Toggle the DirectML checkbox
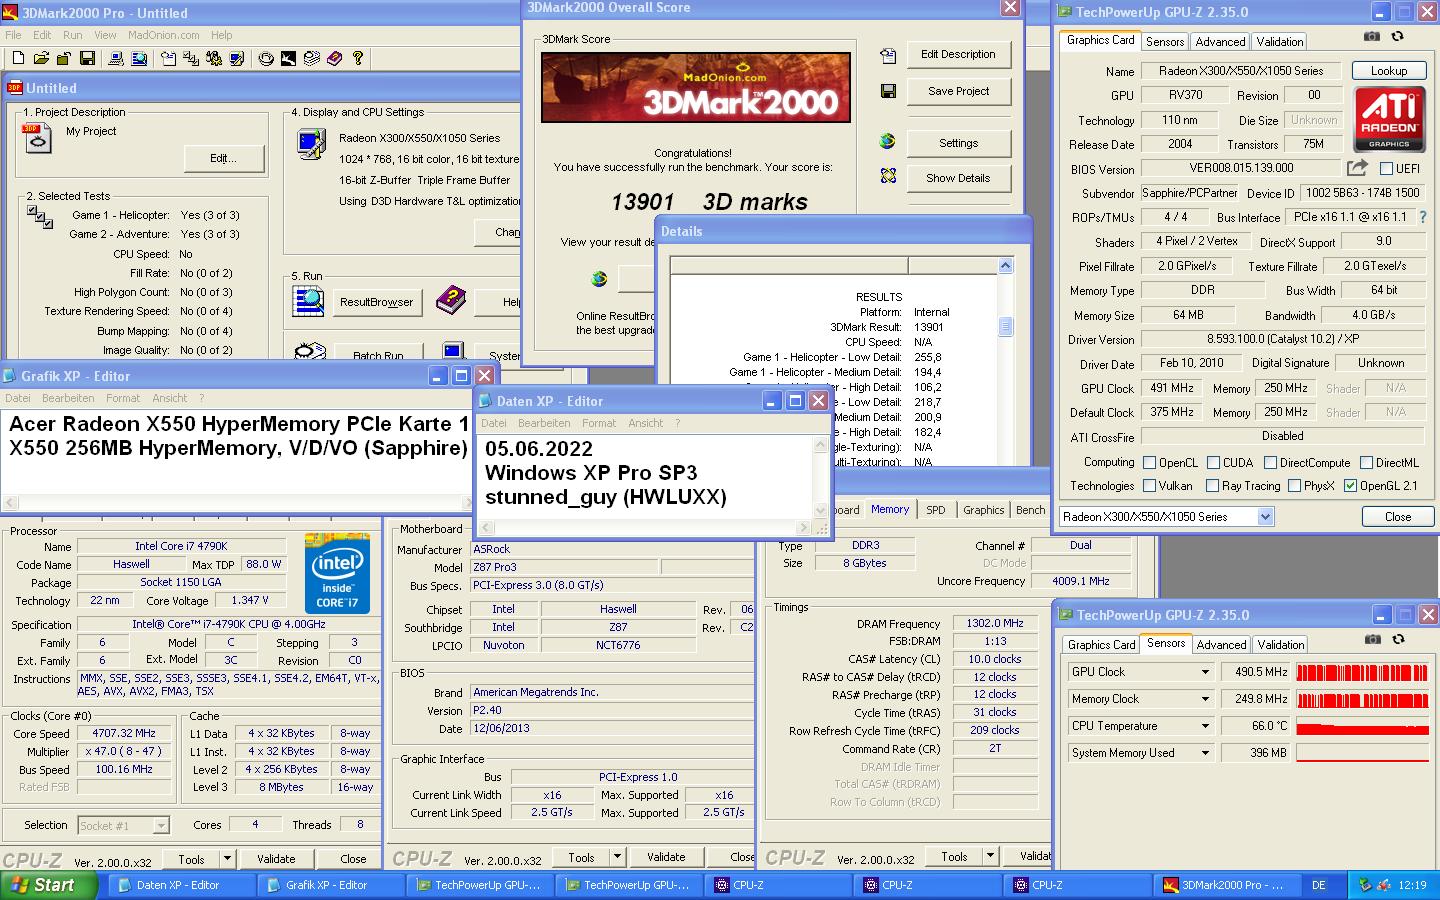The image size is (1440, 900). coord(1366,463)
